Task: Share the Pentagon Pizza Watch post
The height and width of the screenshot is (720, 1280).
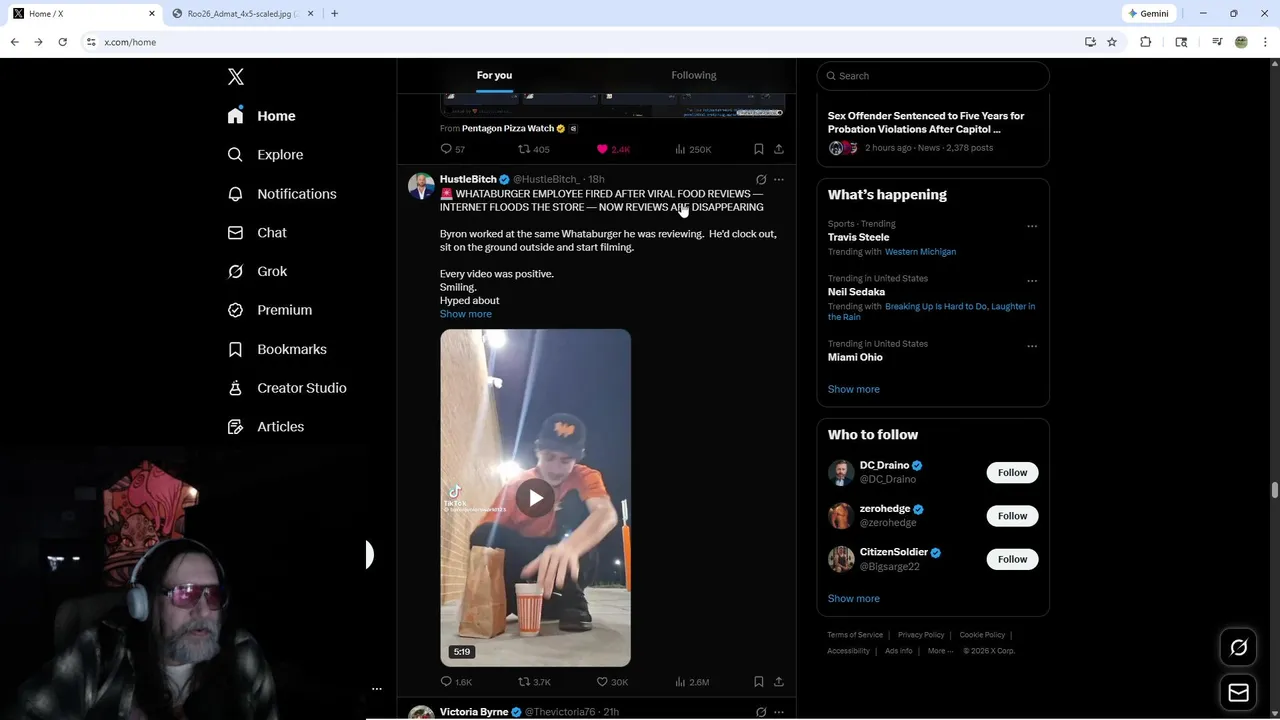Action: (x=779, y=149)
